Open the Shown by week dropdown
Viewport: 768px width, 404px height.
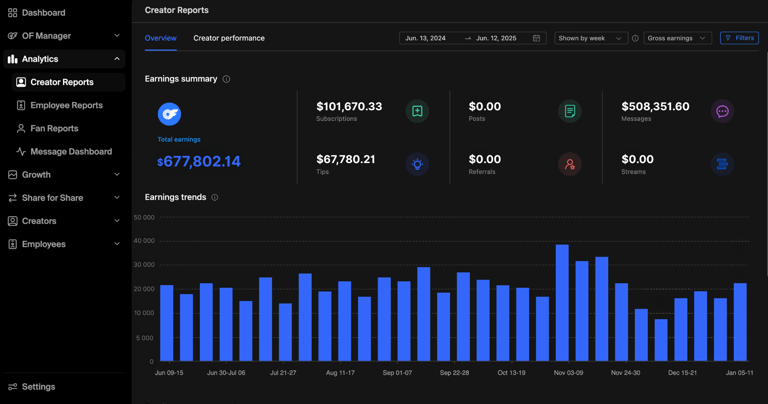click(x=590, y=38)
